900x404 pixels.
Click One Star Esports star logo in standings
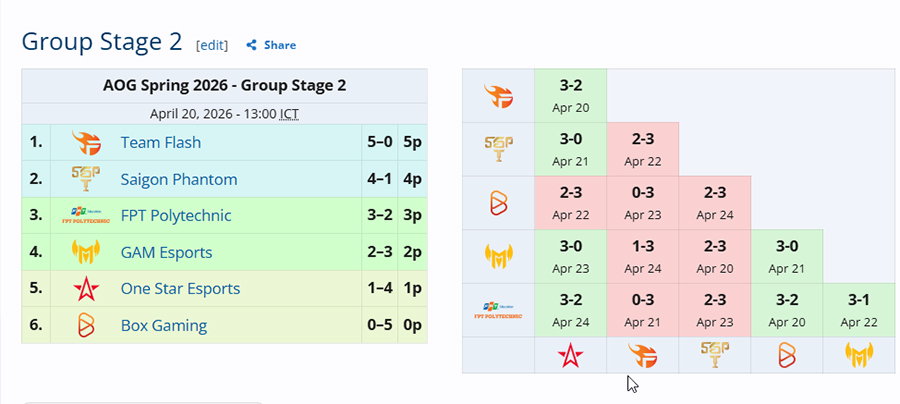(x=86, y=289)
